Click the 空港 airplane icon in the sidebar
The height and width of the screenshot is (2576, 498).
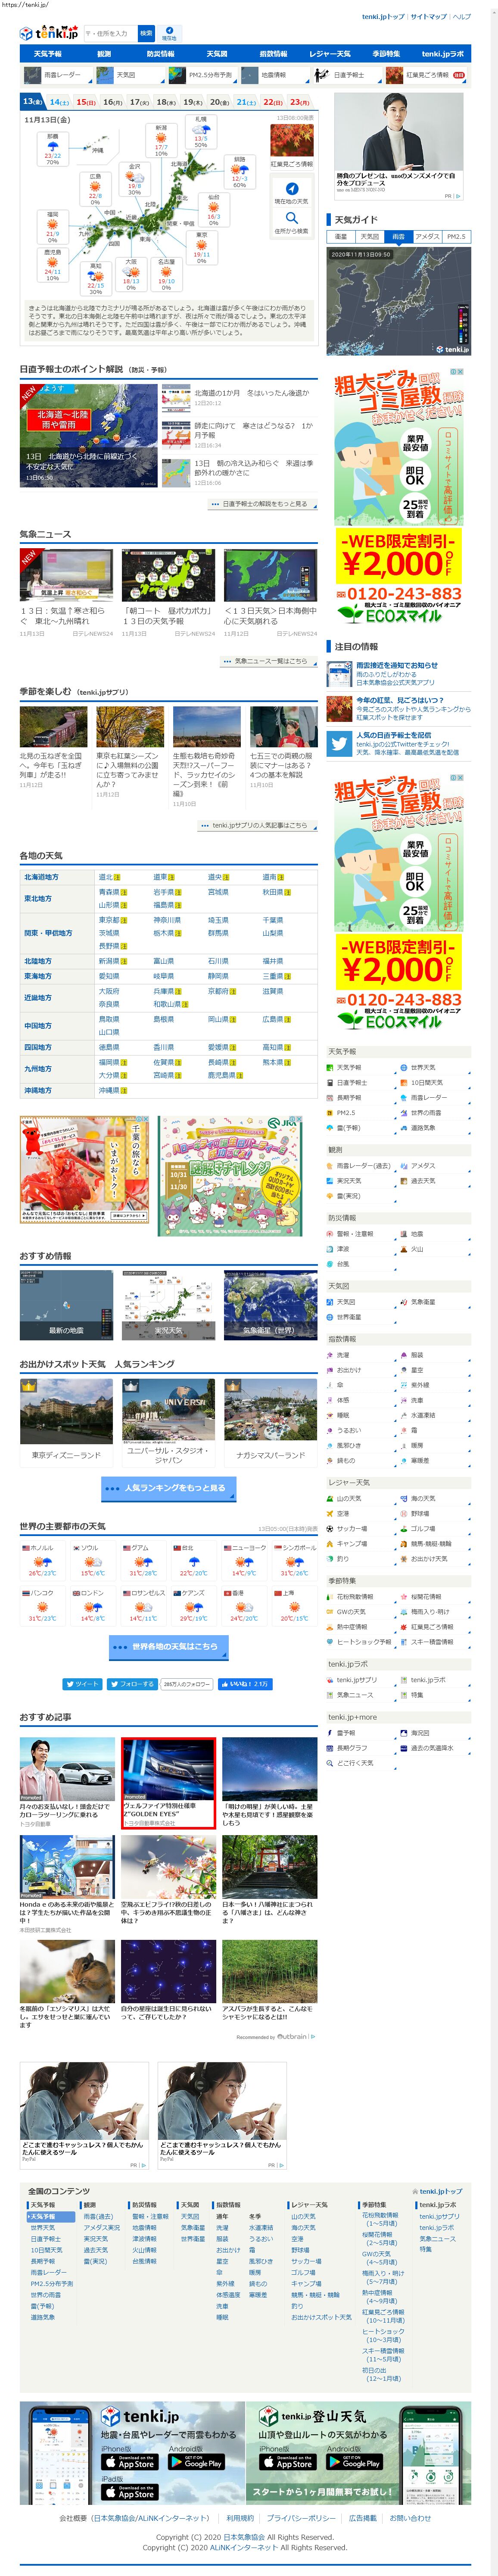point(330,1514)
